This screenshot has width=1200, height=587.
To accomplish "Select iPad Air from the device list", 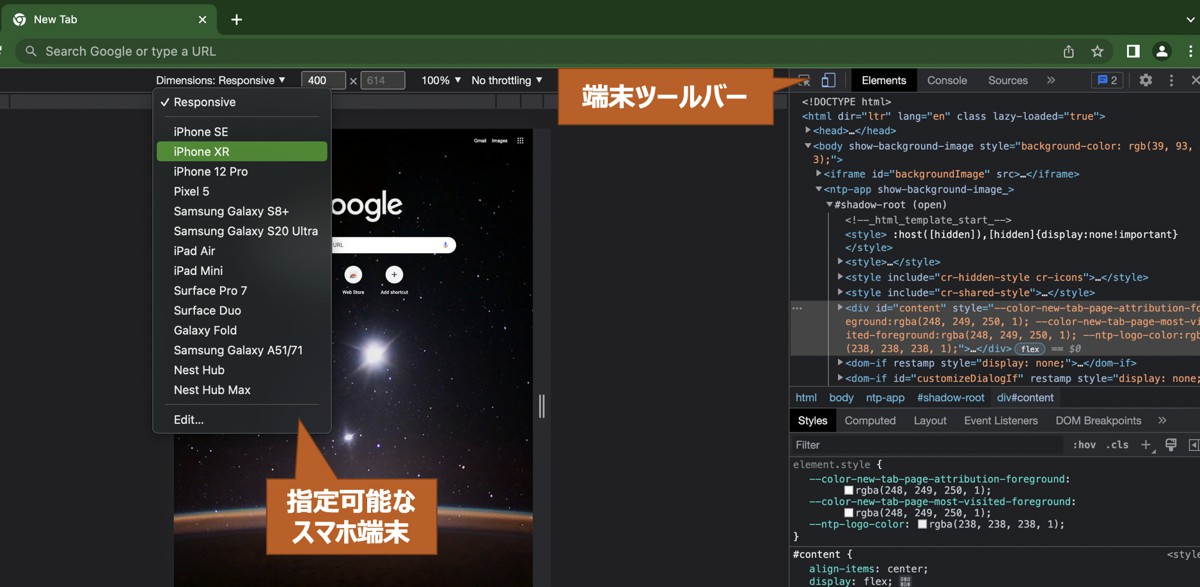I will click(193, 251).
